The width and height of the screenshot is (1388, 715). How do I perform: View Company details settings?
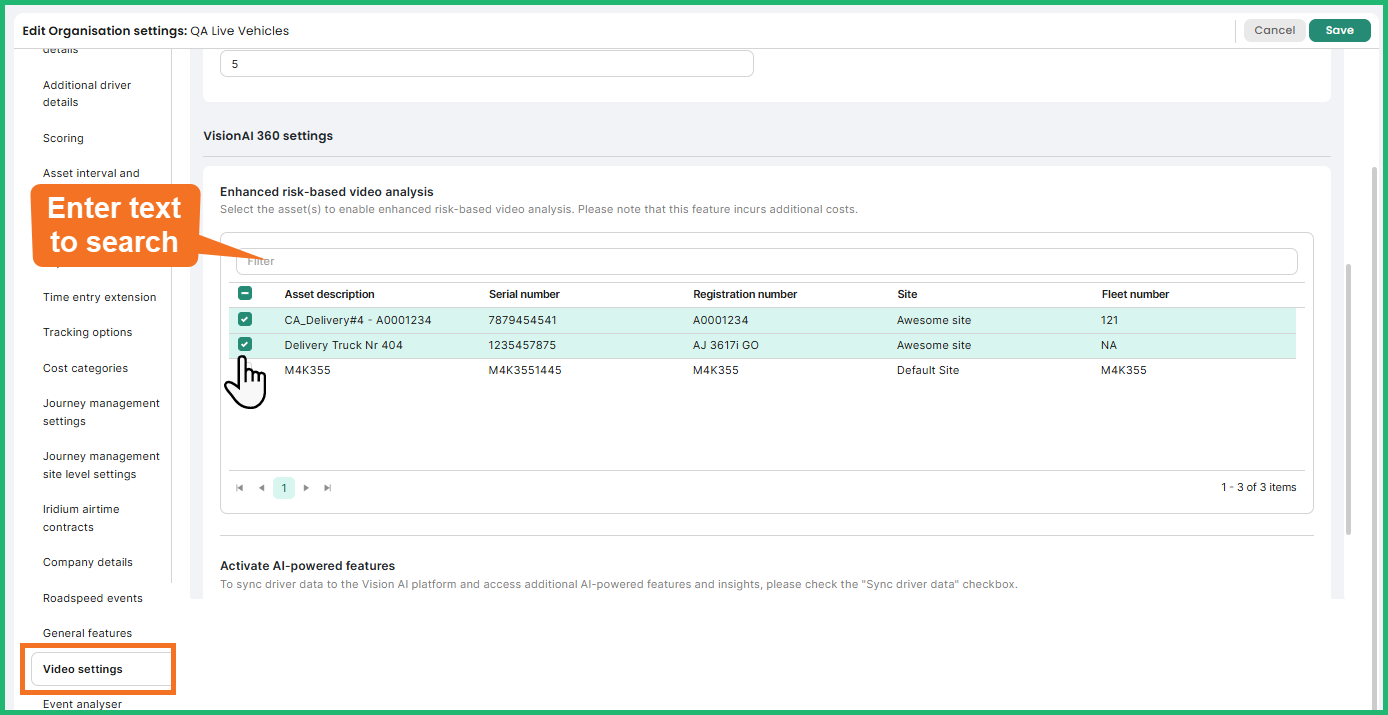coord(87,561)
